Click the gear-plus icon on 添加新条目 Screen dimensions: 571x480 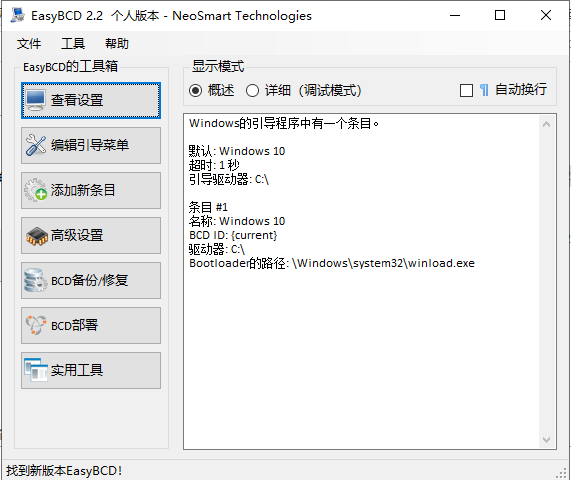(x=35, y=190)
